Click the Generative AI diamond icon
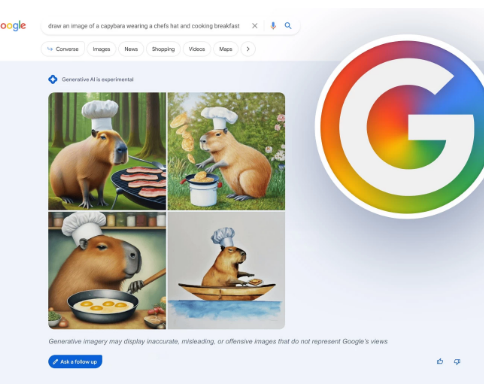The width and height of the screenshot is (484, 388). [x=53, y=79]
